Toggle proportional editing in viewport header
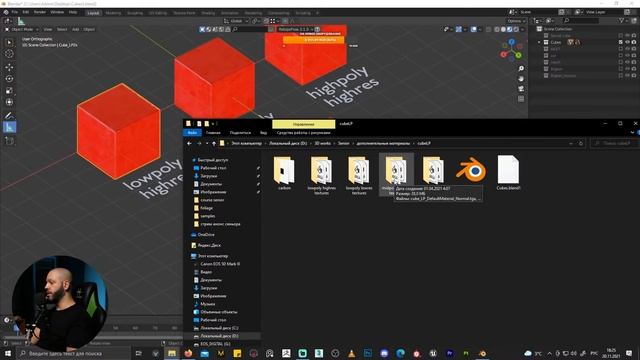This screenshot has height=360, width=640. pos(285,21)
